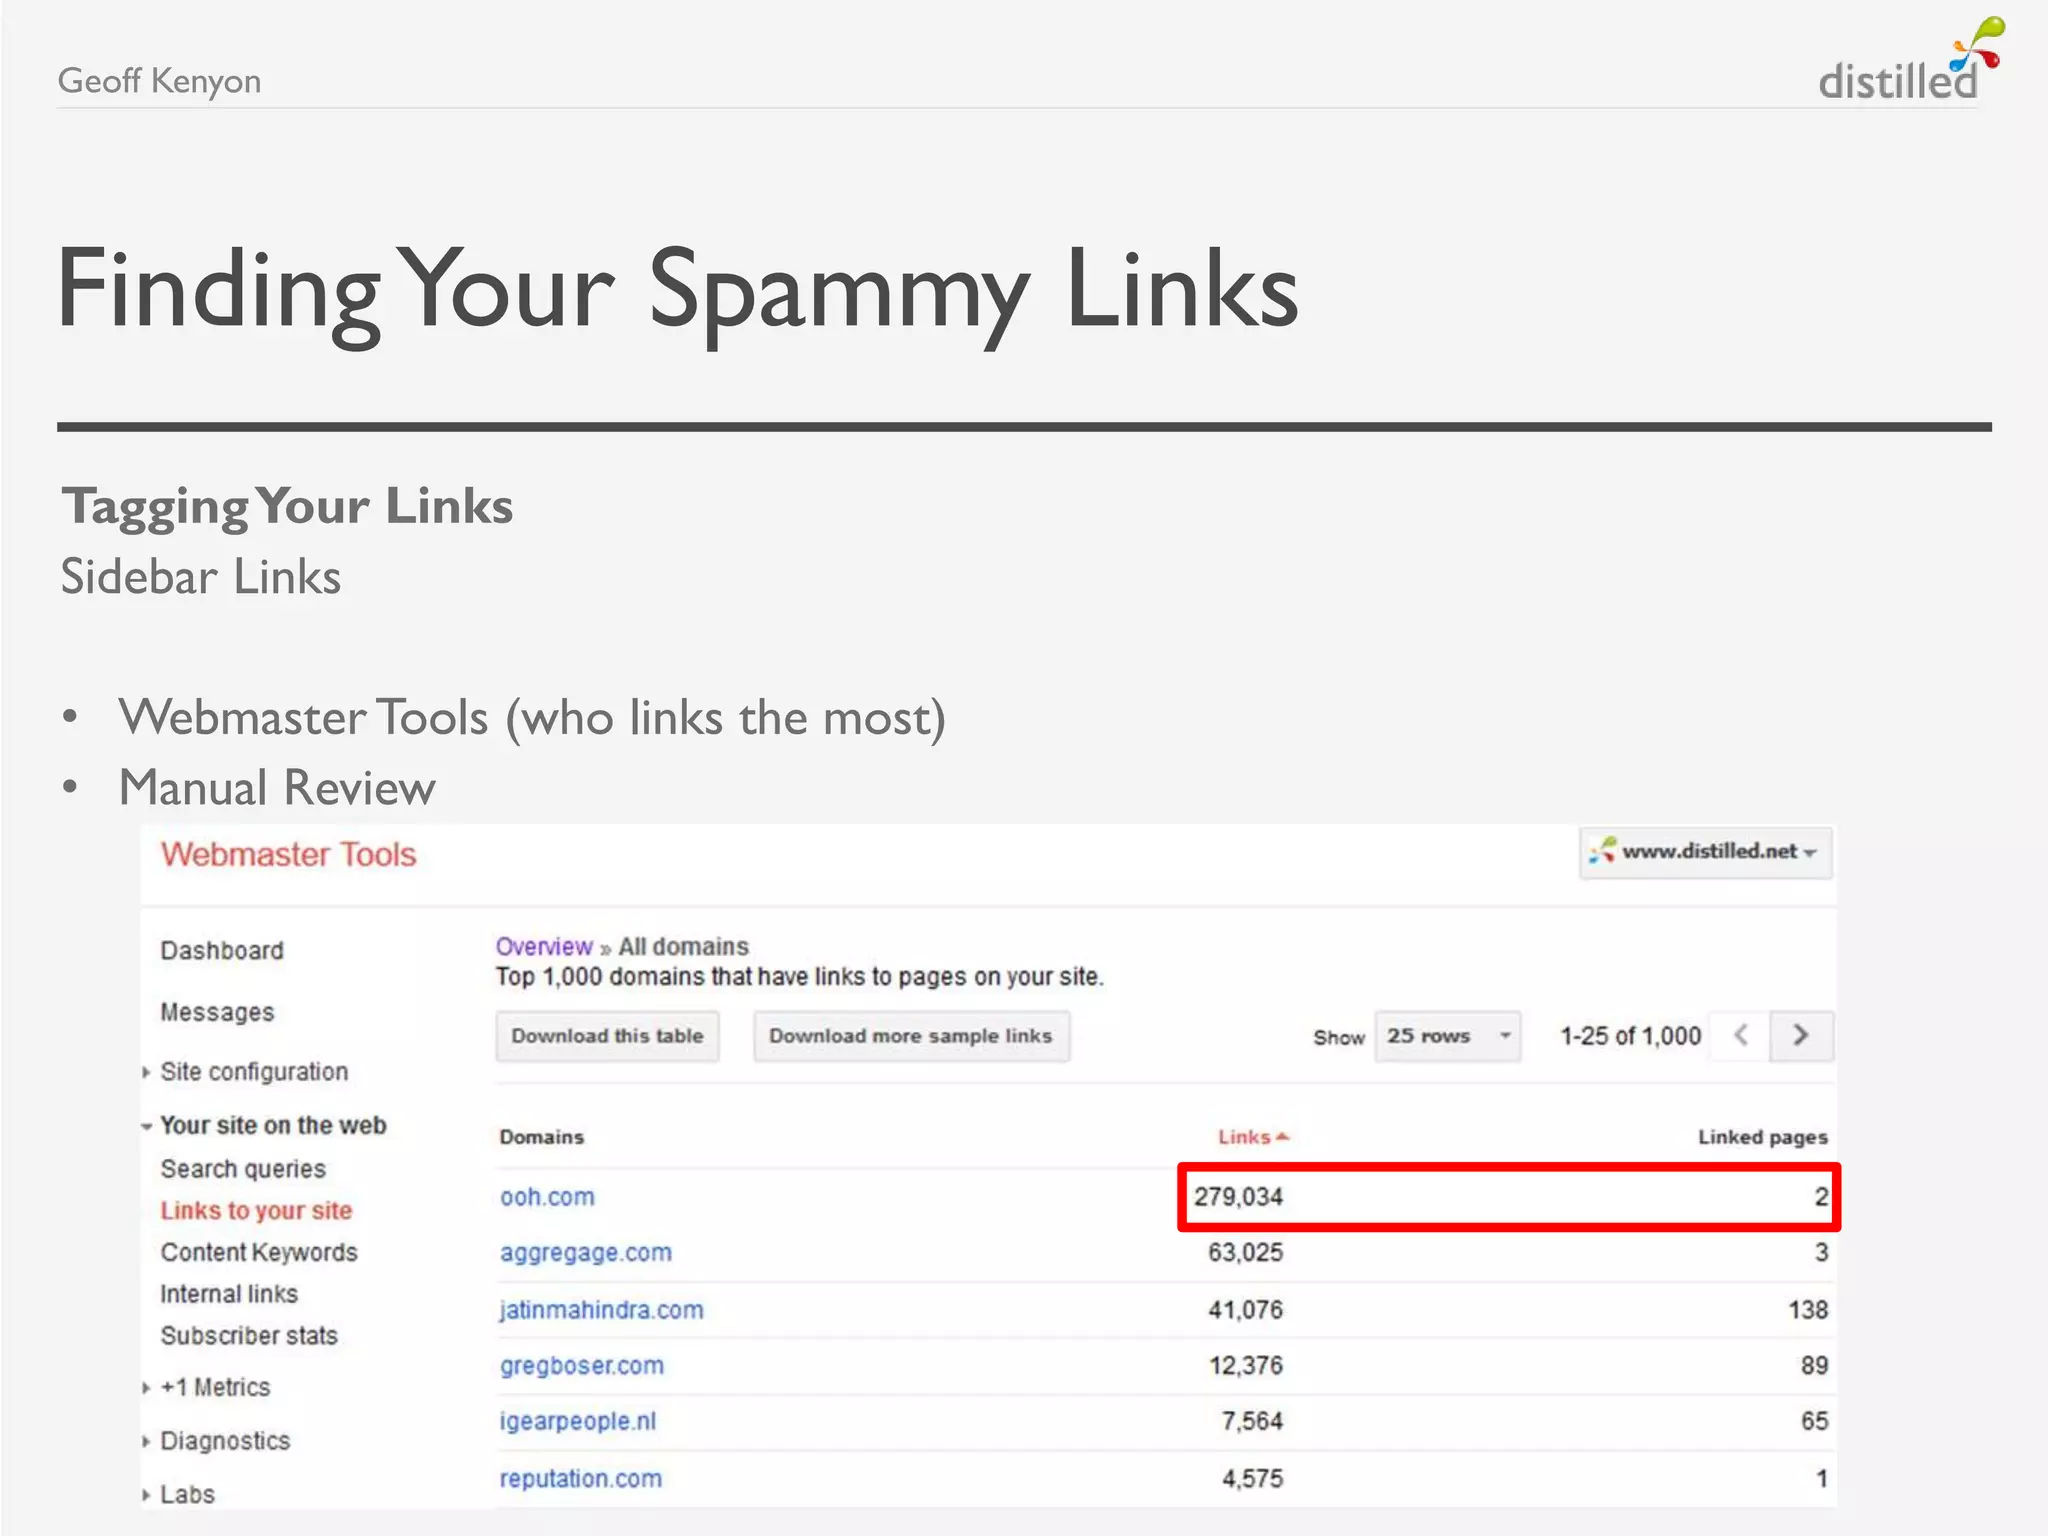Viewport: 2048px width, 1536px height.
Task: Open the gregboser.com domain link
Action: [x=581, y=1366]
